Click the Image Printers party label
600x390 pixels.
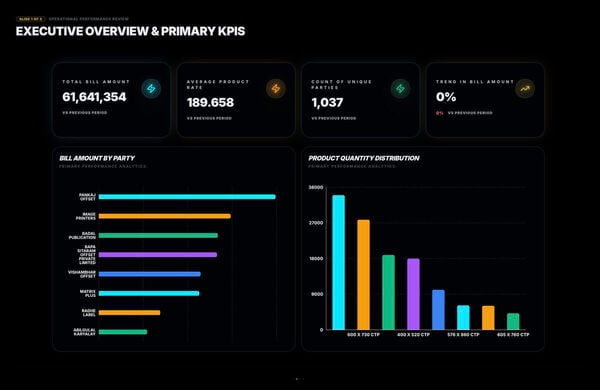coord(86,216)
